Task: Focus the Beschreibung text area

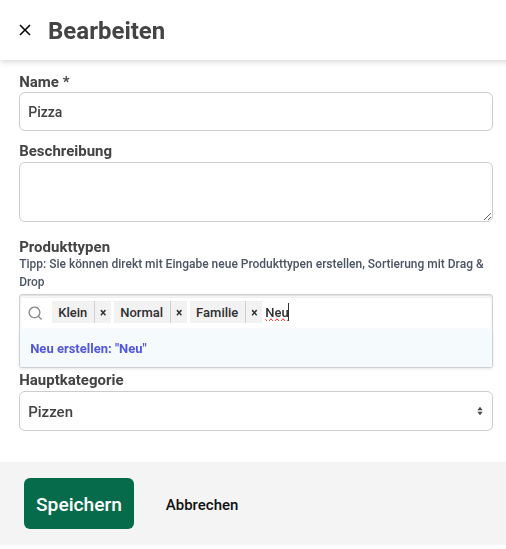Action: pos(256,192)
